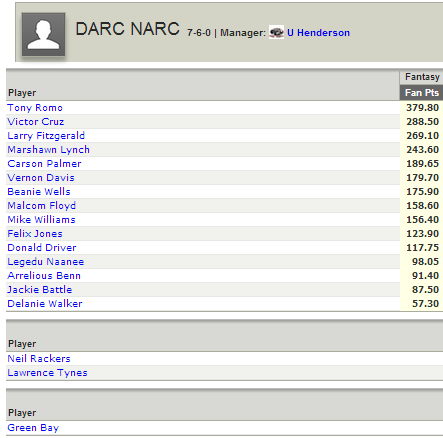This screenshot has width=443, height=438.
Task: Open the Felix Jones player link
Action: coord(35,234)
